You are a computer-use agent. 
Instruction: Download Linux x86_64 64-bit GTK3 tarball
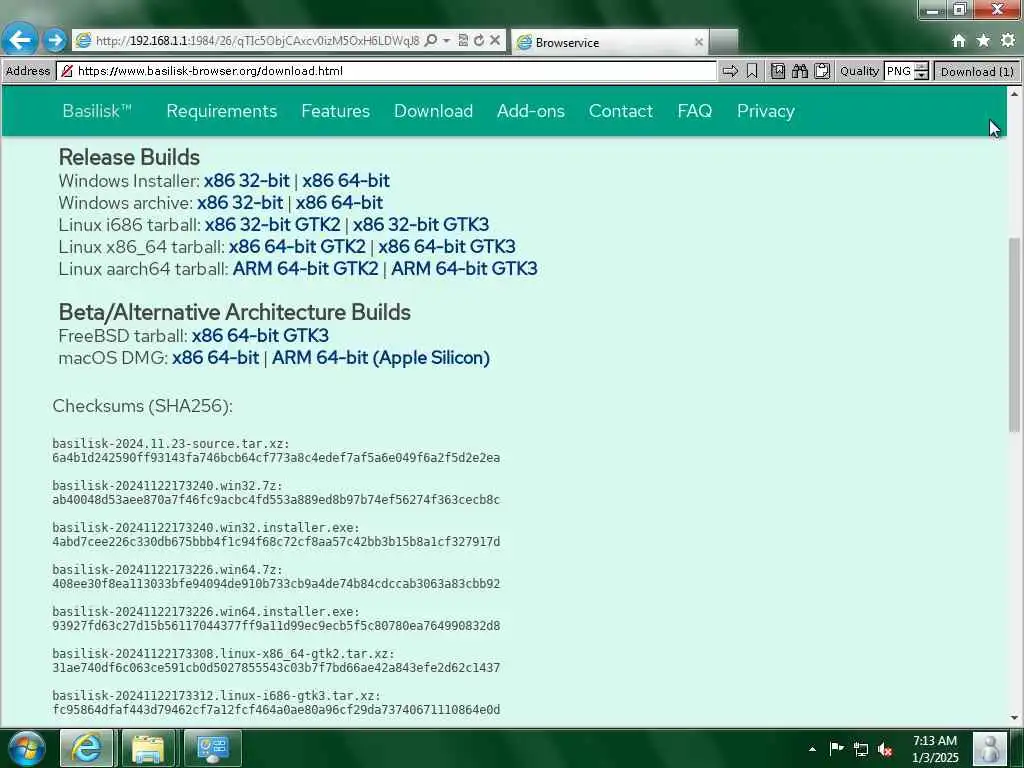click(x=447, y=247)
